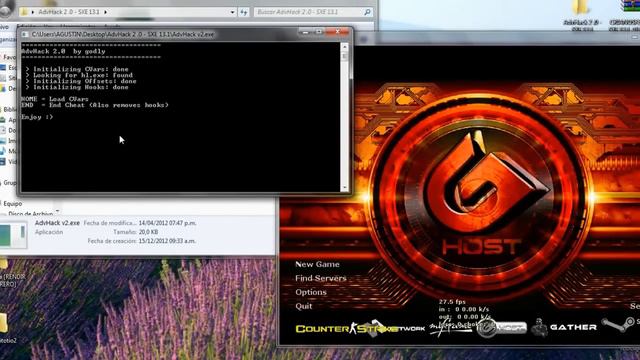Image resolution: width=640 pixels, height=360 pixels.
Task: Click the Gather logo with soldier icon
Action: click(564, 327)
